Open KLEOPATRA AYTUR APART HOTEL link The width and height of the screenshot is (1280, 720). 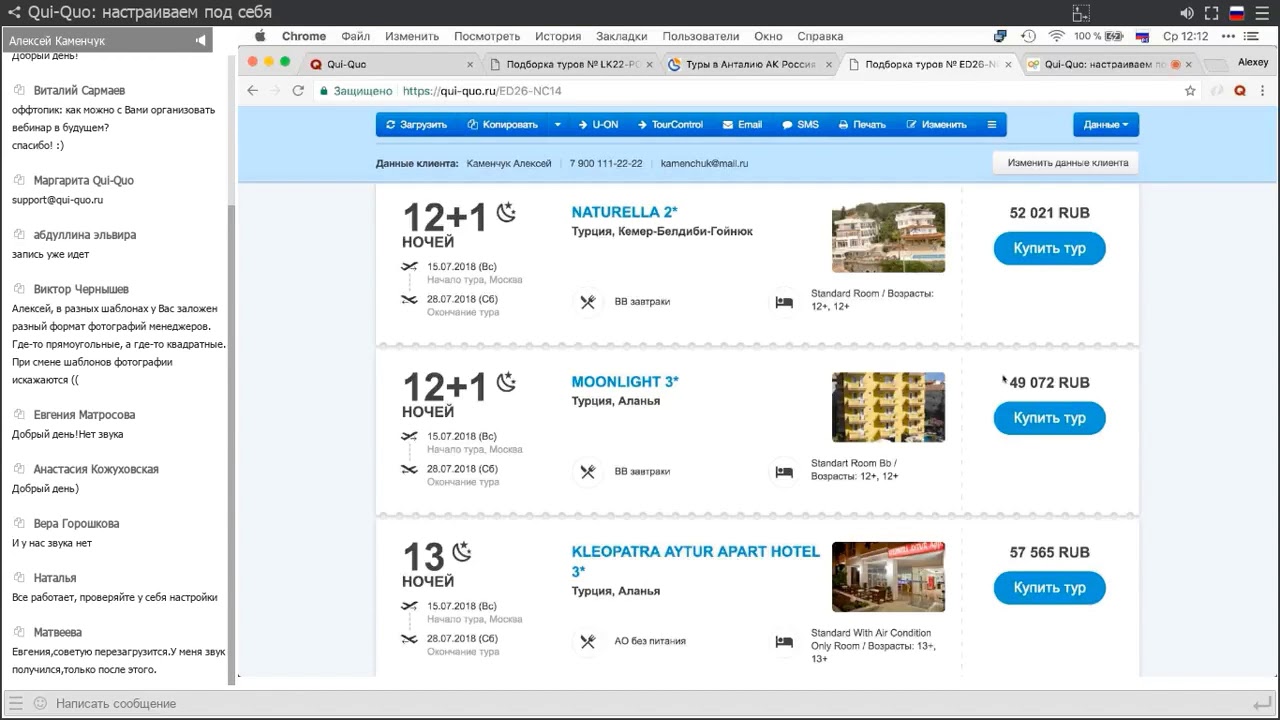click(695, 561)
